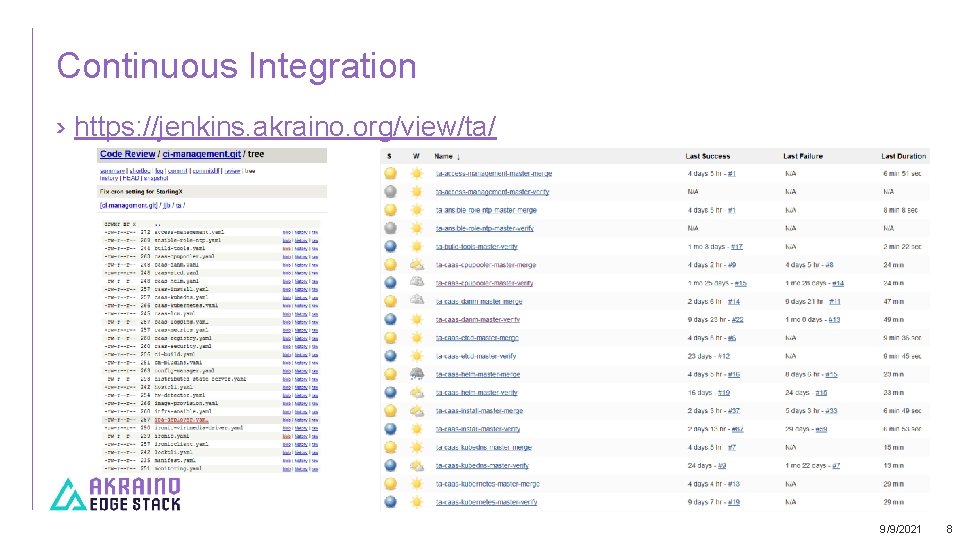Open ta-caas-kubernetes-master-verify job link
This screenshot has width=960, height=540.
pyautogui.click(x=486, y=502)
